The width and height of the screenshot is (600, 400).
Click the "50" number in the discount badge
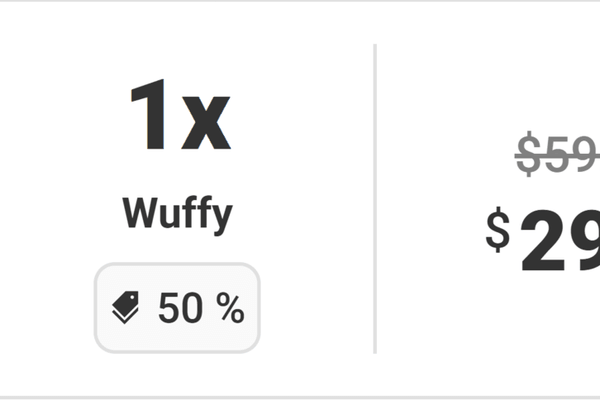[180, 309]
